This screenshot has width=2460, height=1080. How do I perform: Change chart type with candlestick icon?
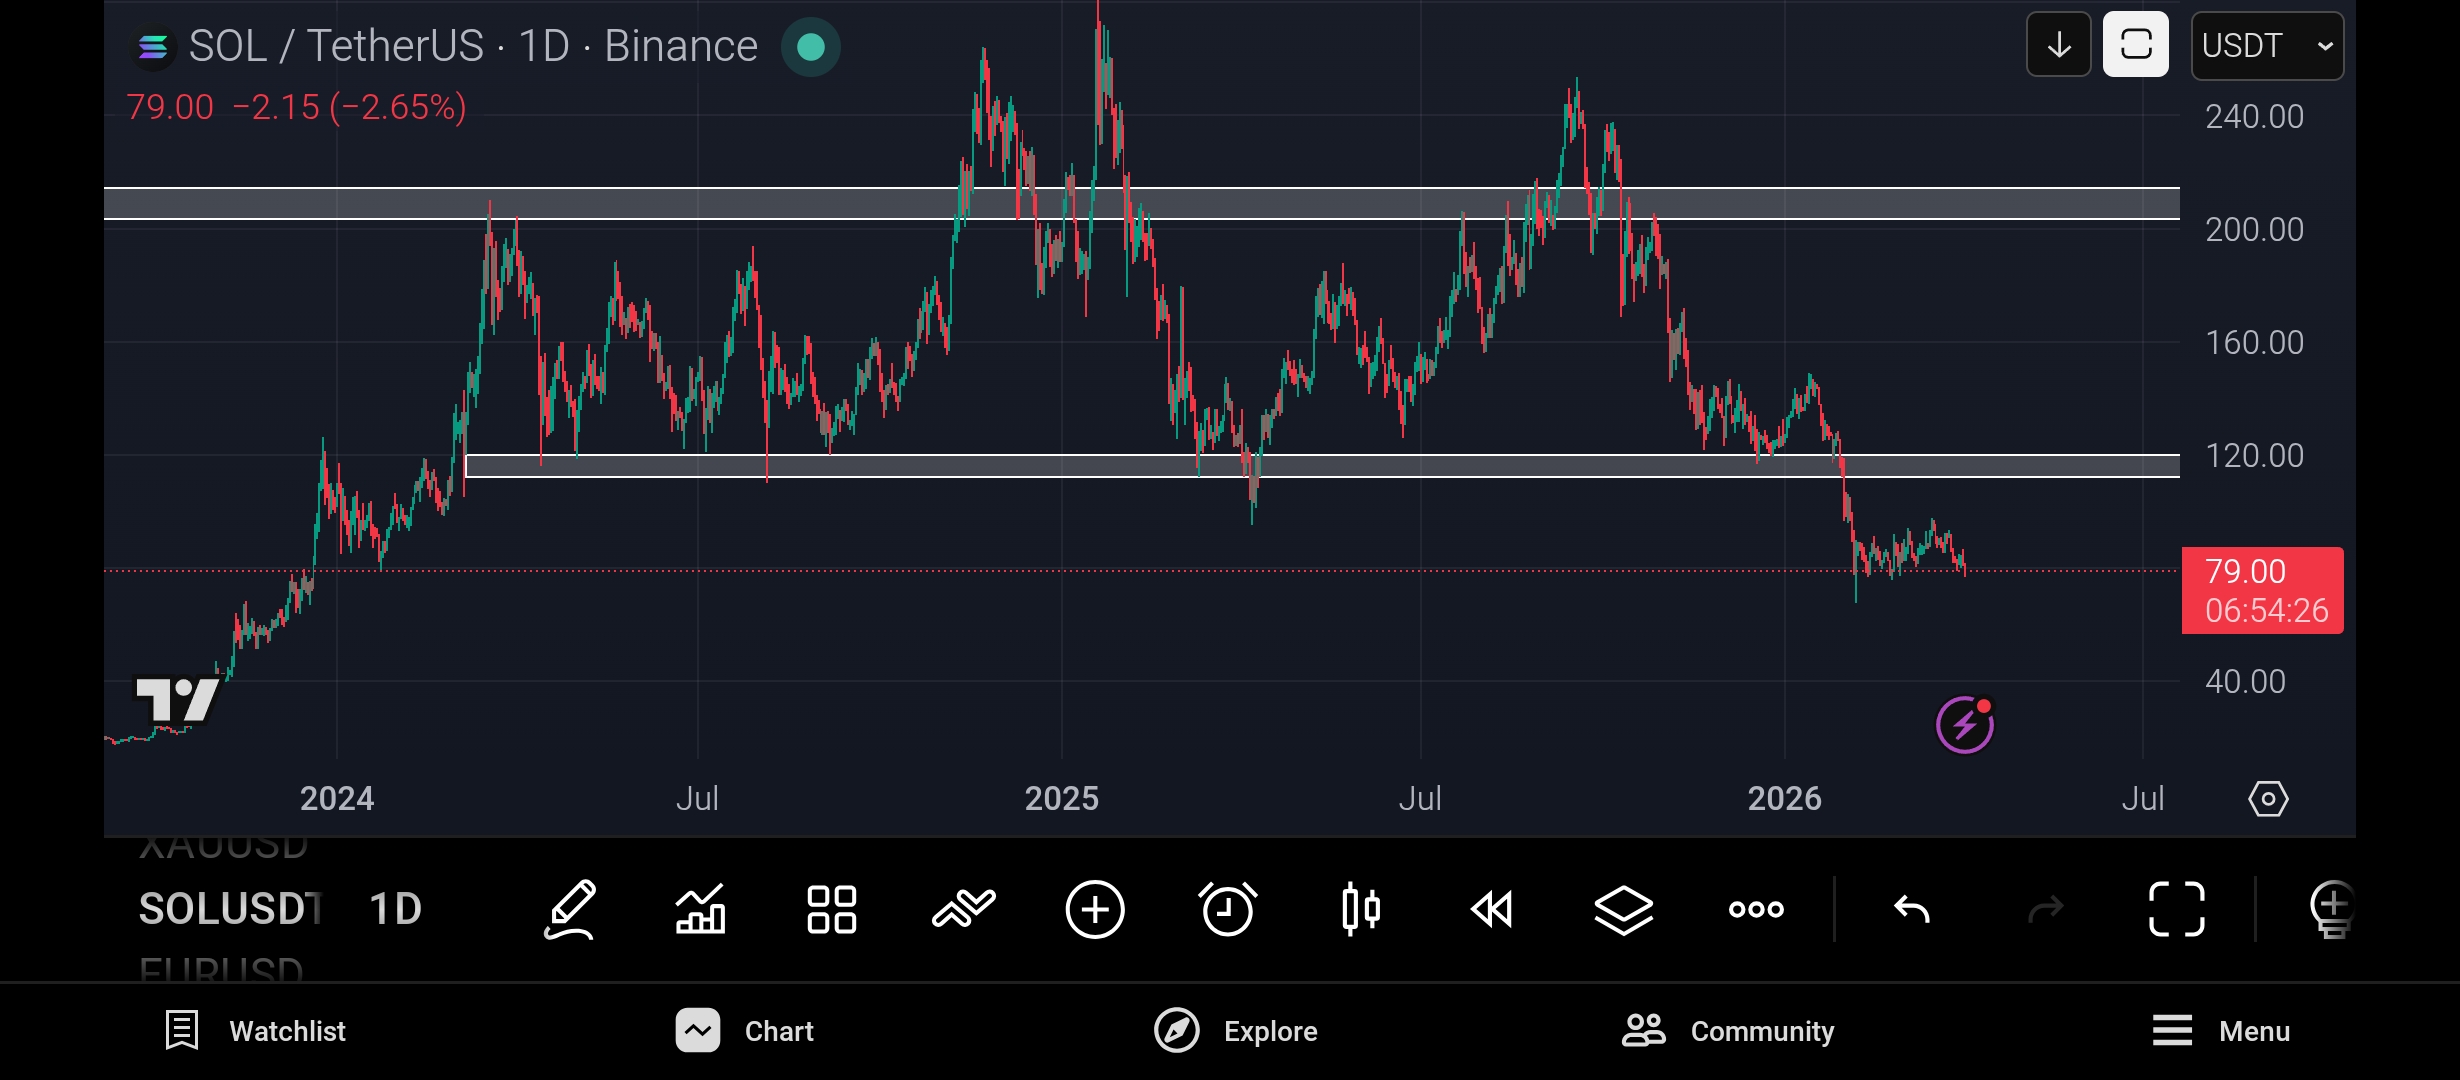click(1361, 909)
